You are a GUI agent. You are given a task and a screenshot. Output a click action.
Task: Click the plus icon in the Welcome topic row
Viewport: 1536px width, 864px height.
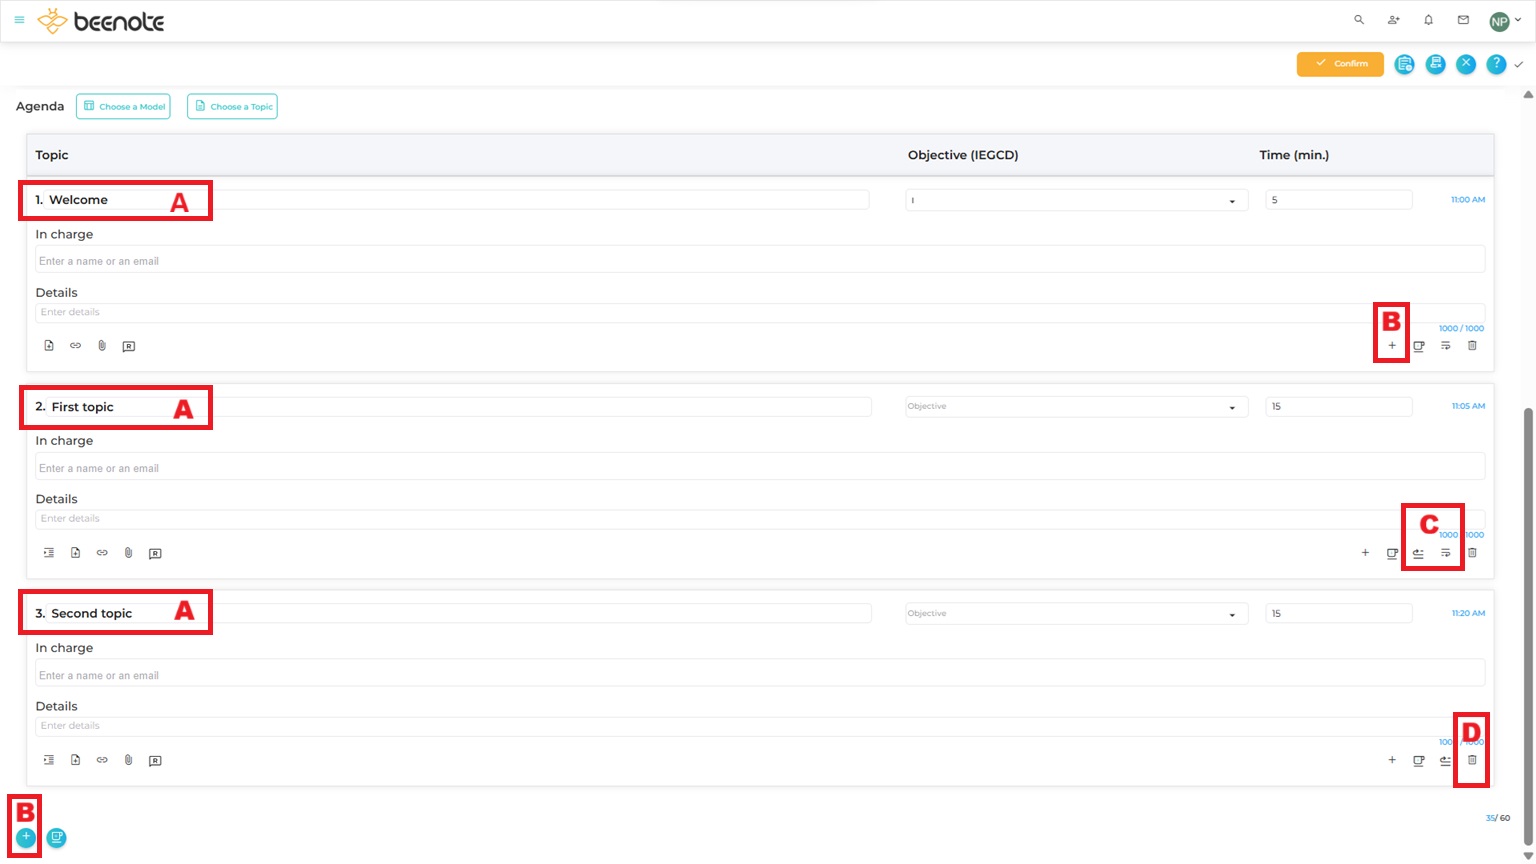coord(1392,346)
